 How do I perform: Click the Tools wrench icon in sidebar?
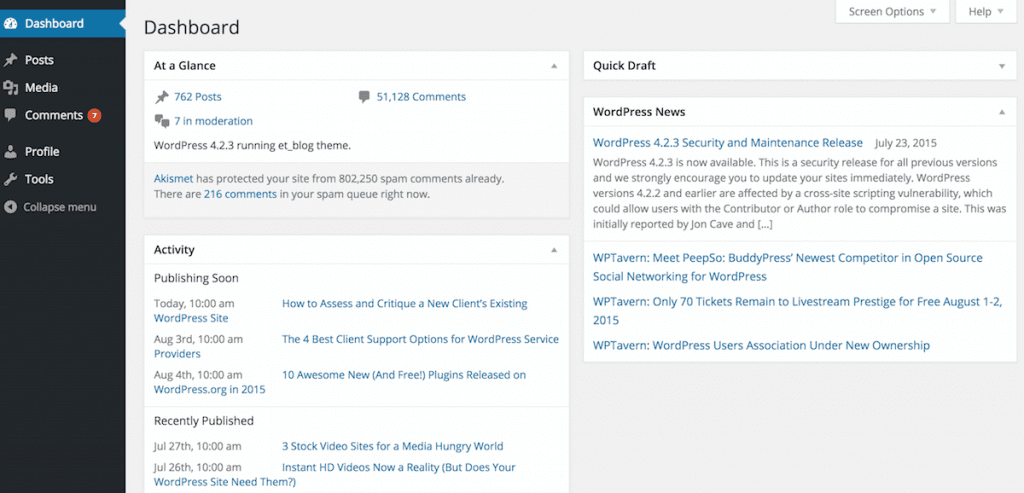(x=10, y=179)
